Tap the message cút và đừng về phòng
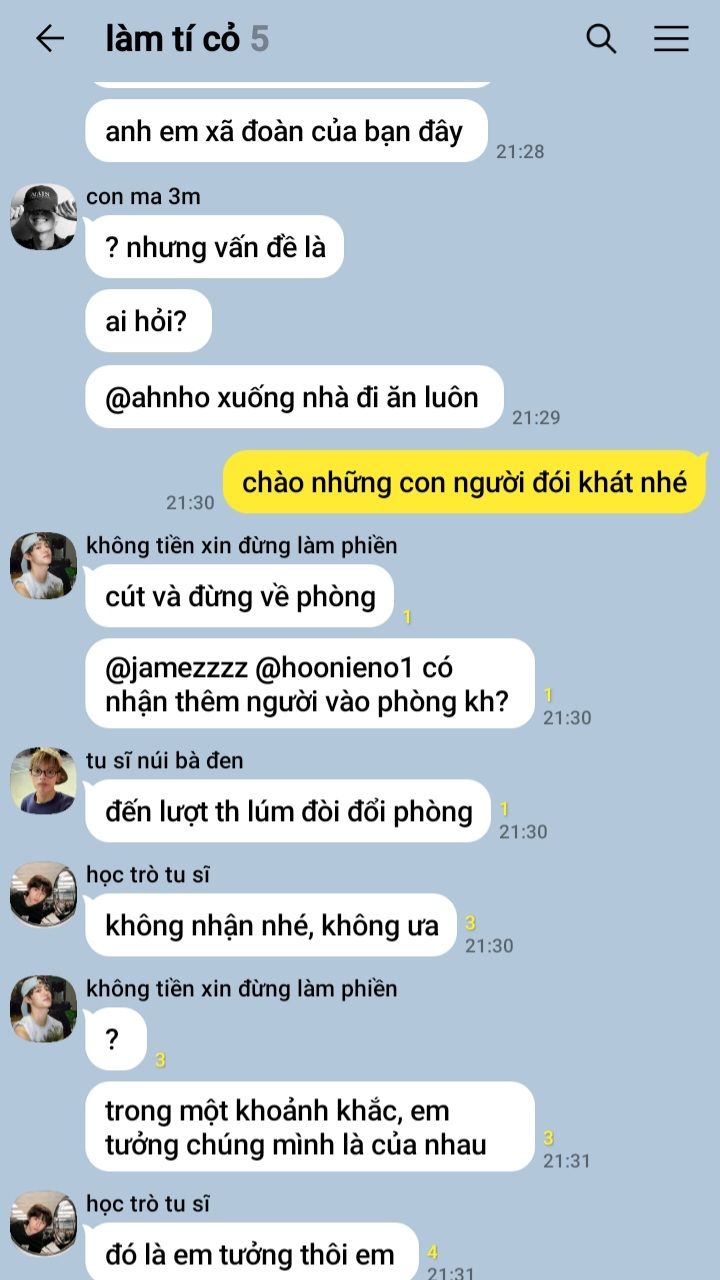Image resolution: width=720 pixels, height=1280 pixels. [x=240, y=597]
